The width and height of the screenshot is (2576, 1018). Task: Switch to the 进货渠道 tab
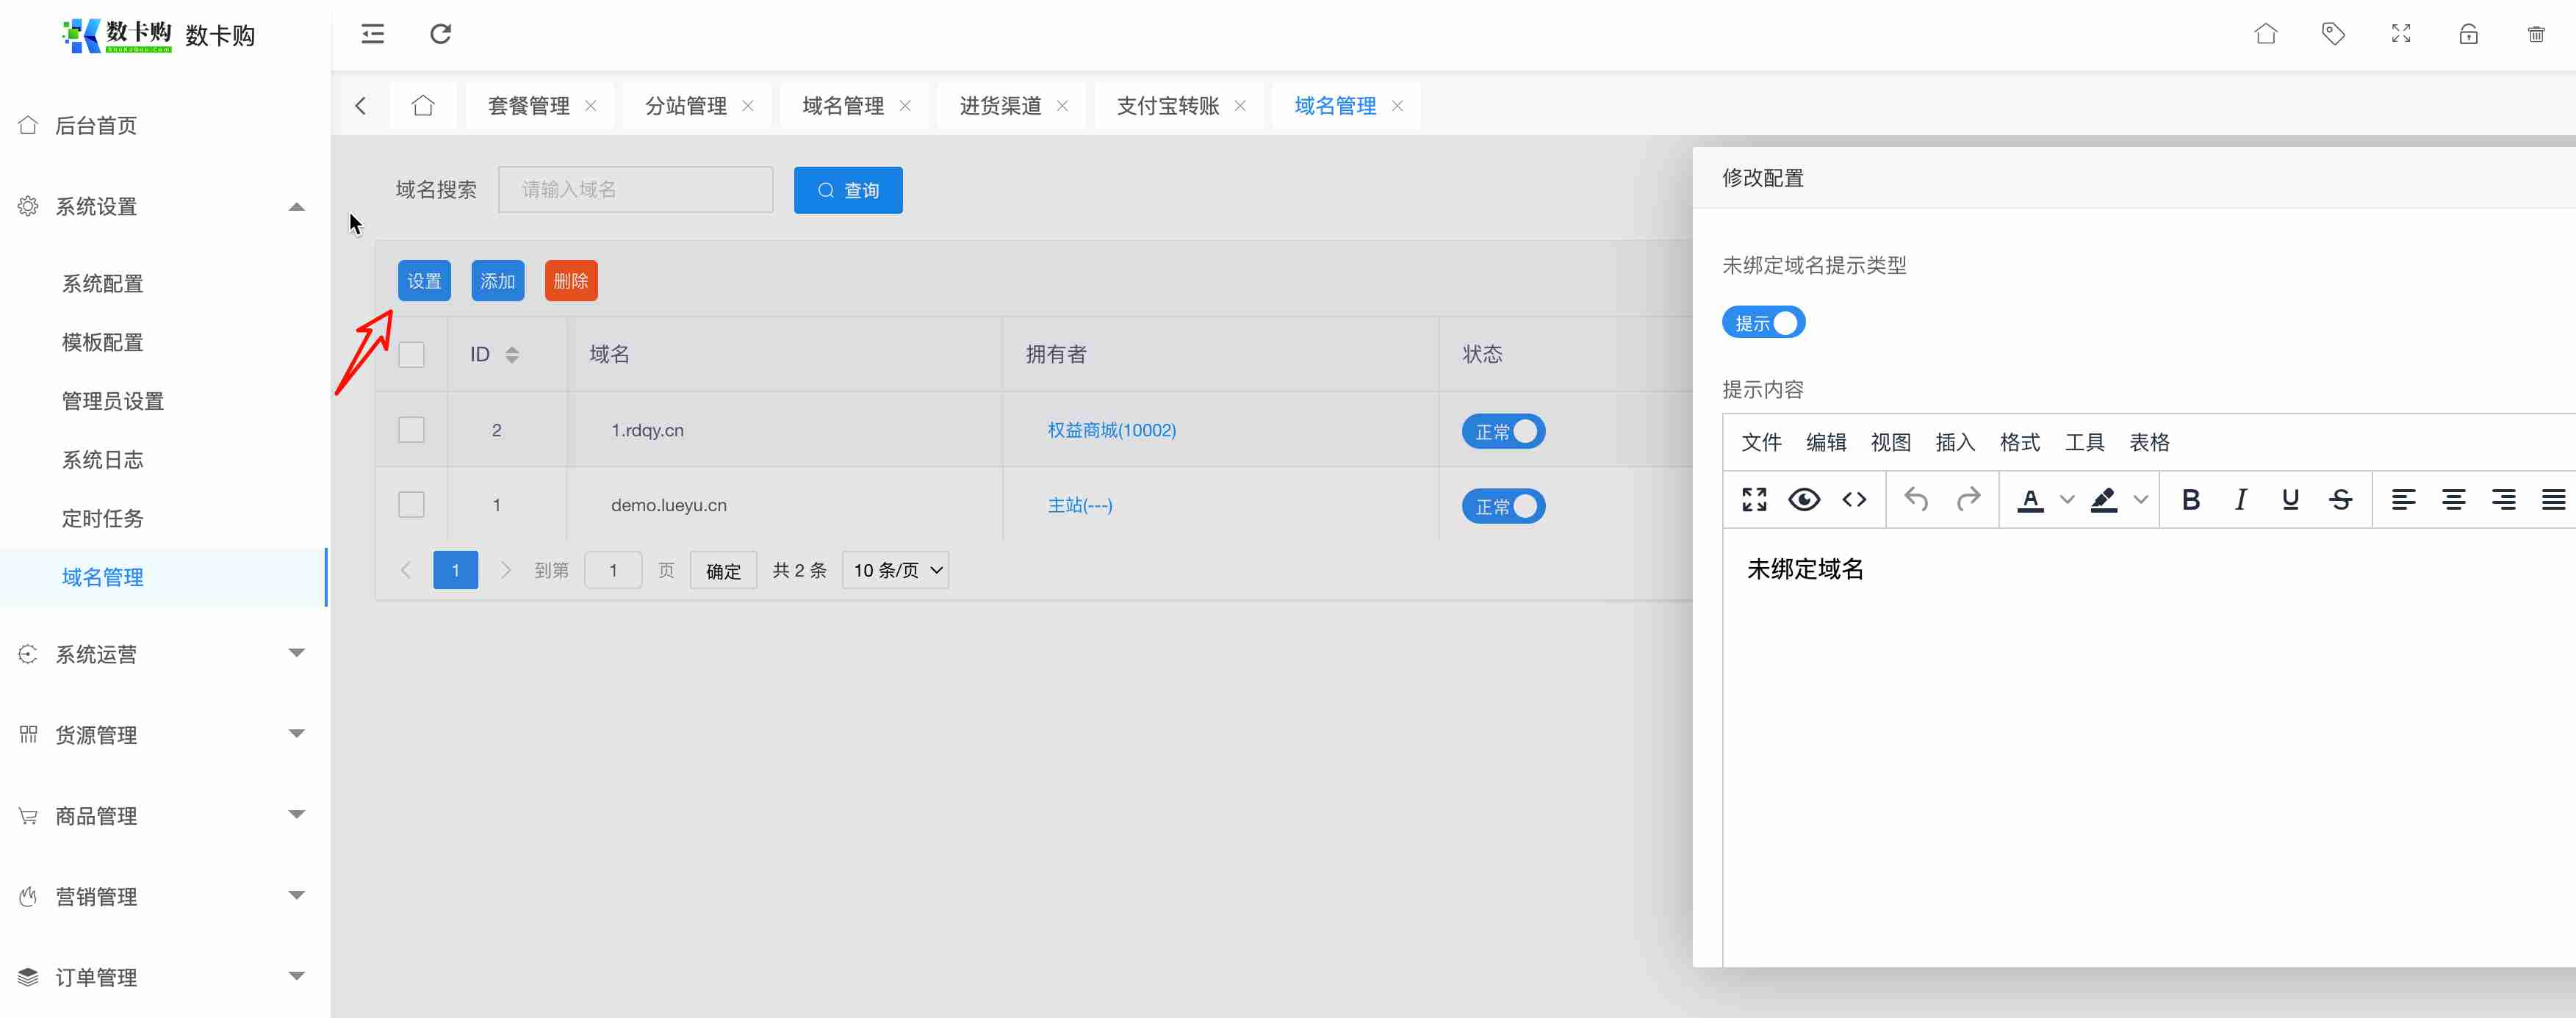point(1000,106)
